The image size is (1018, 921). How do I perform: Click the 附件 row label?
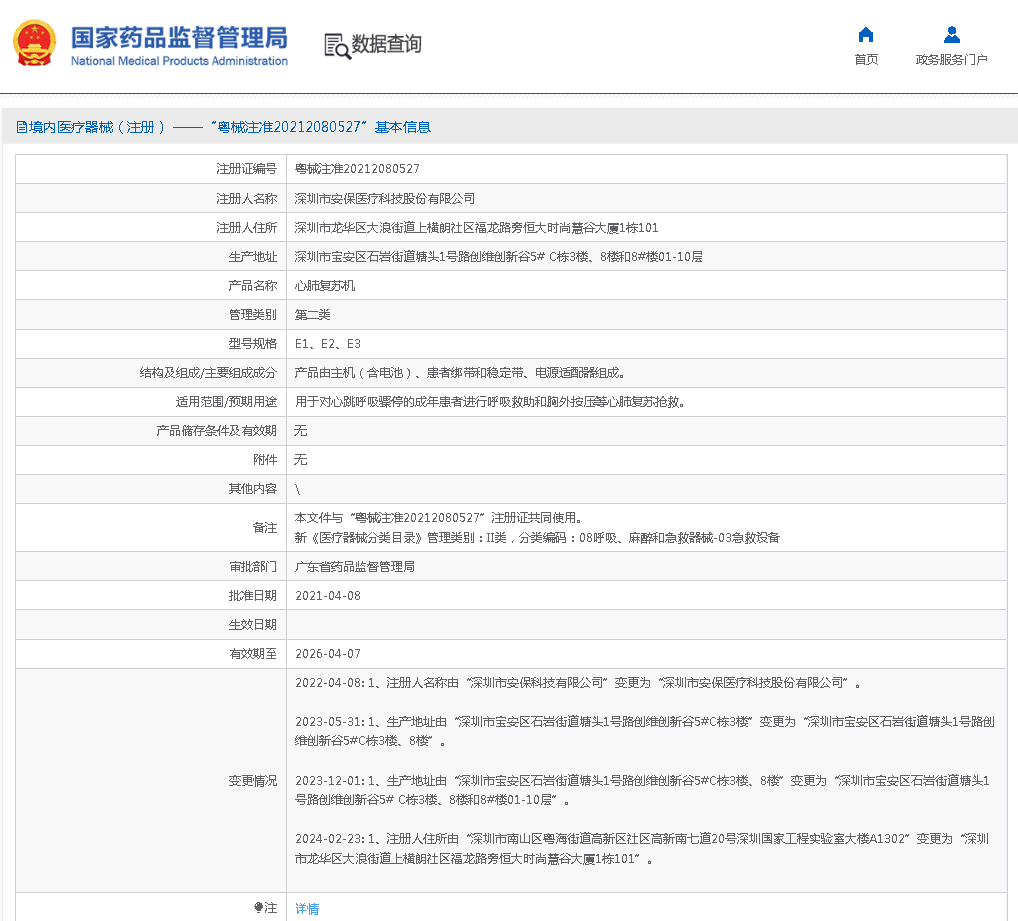pyautogui.click(x=265, y=460)
